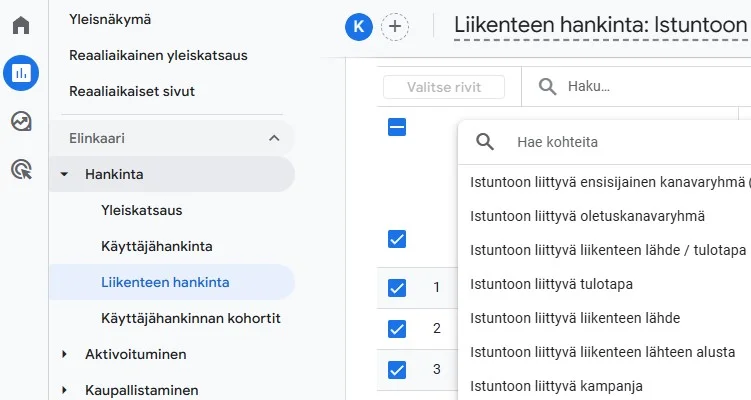Collapse the Hankinta tree arrow
The image size is (751, 400).
(65, 174)
